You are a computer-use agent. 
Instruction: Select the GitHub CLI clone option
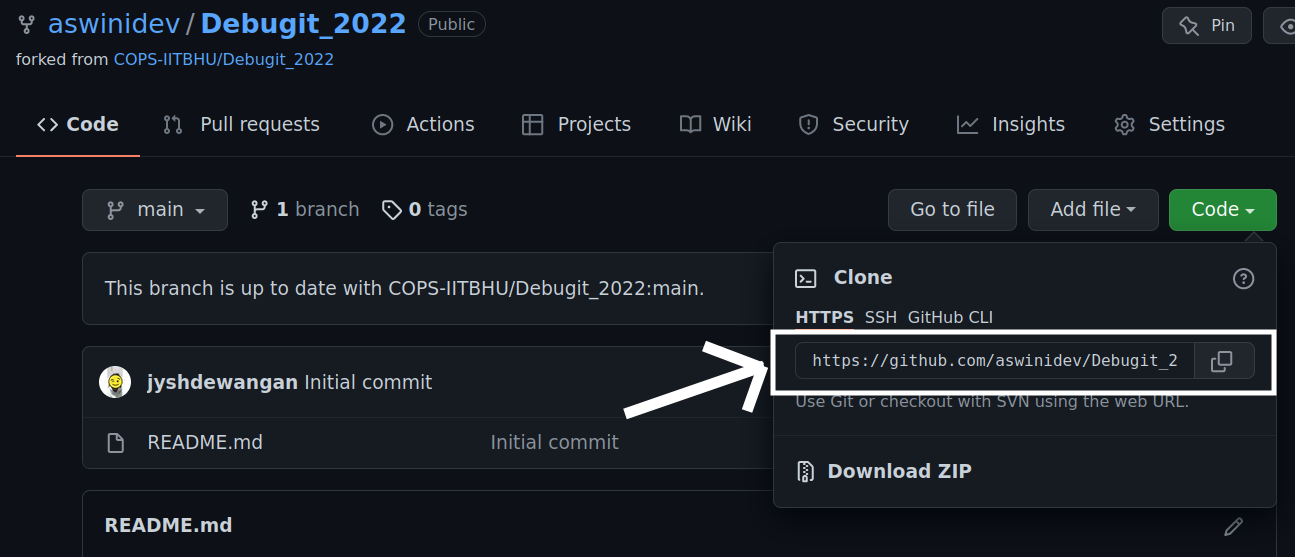point(950,317)
